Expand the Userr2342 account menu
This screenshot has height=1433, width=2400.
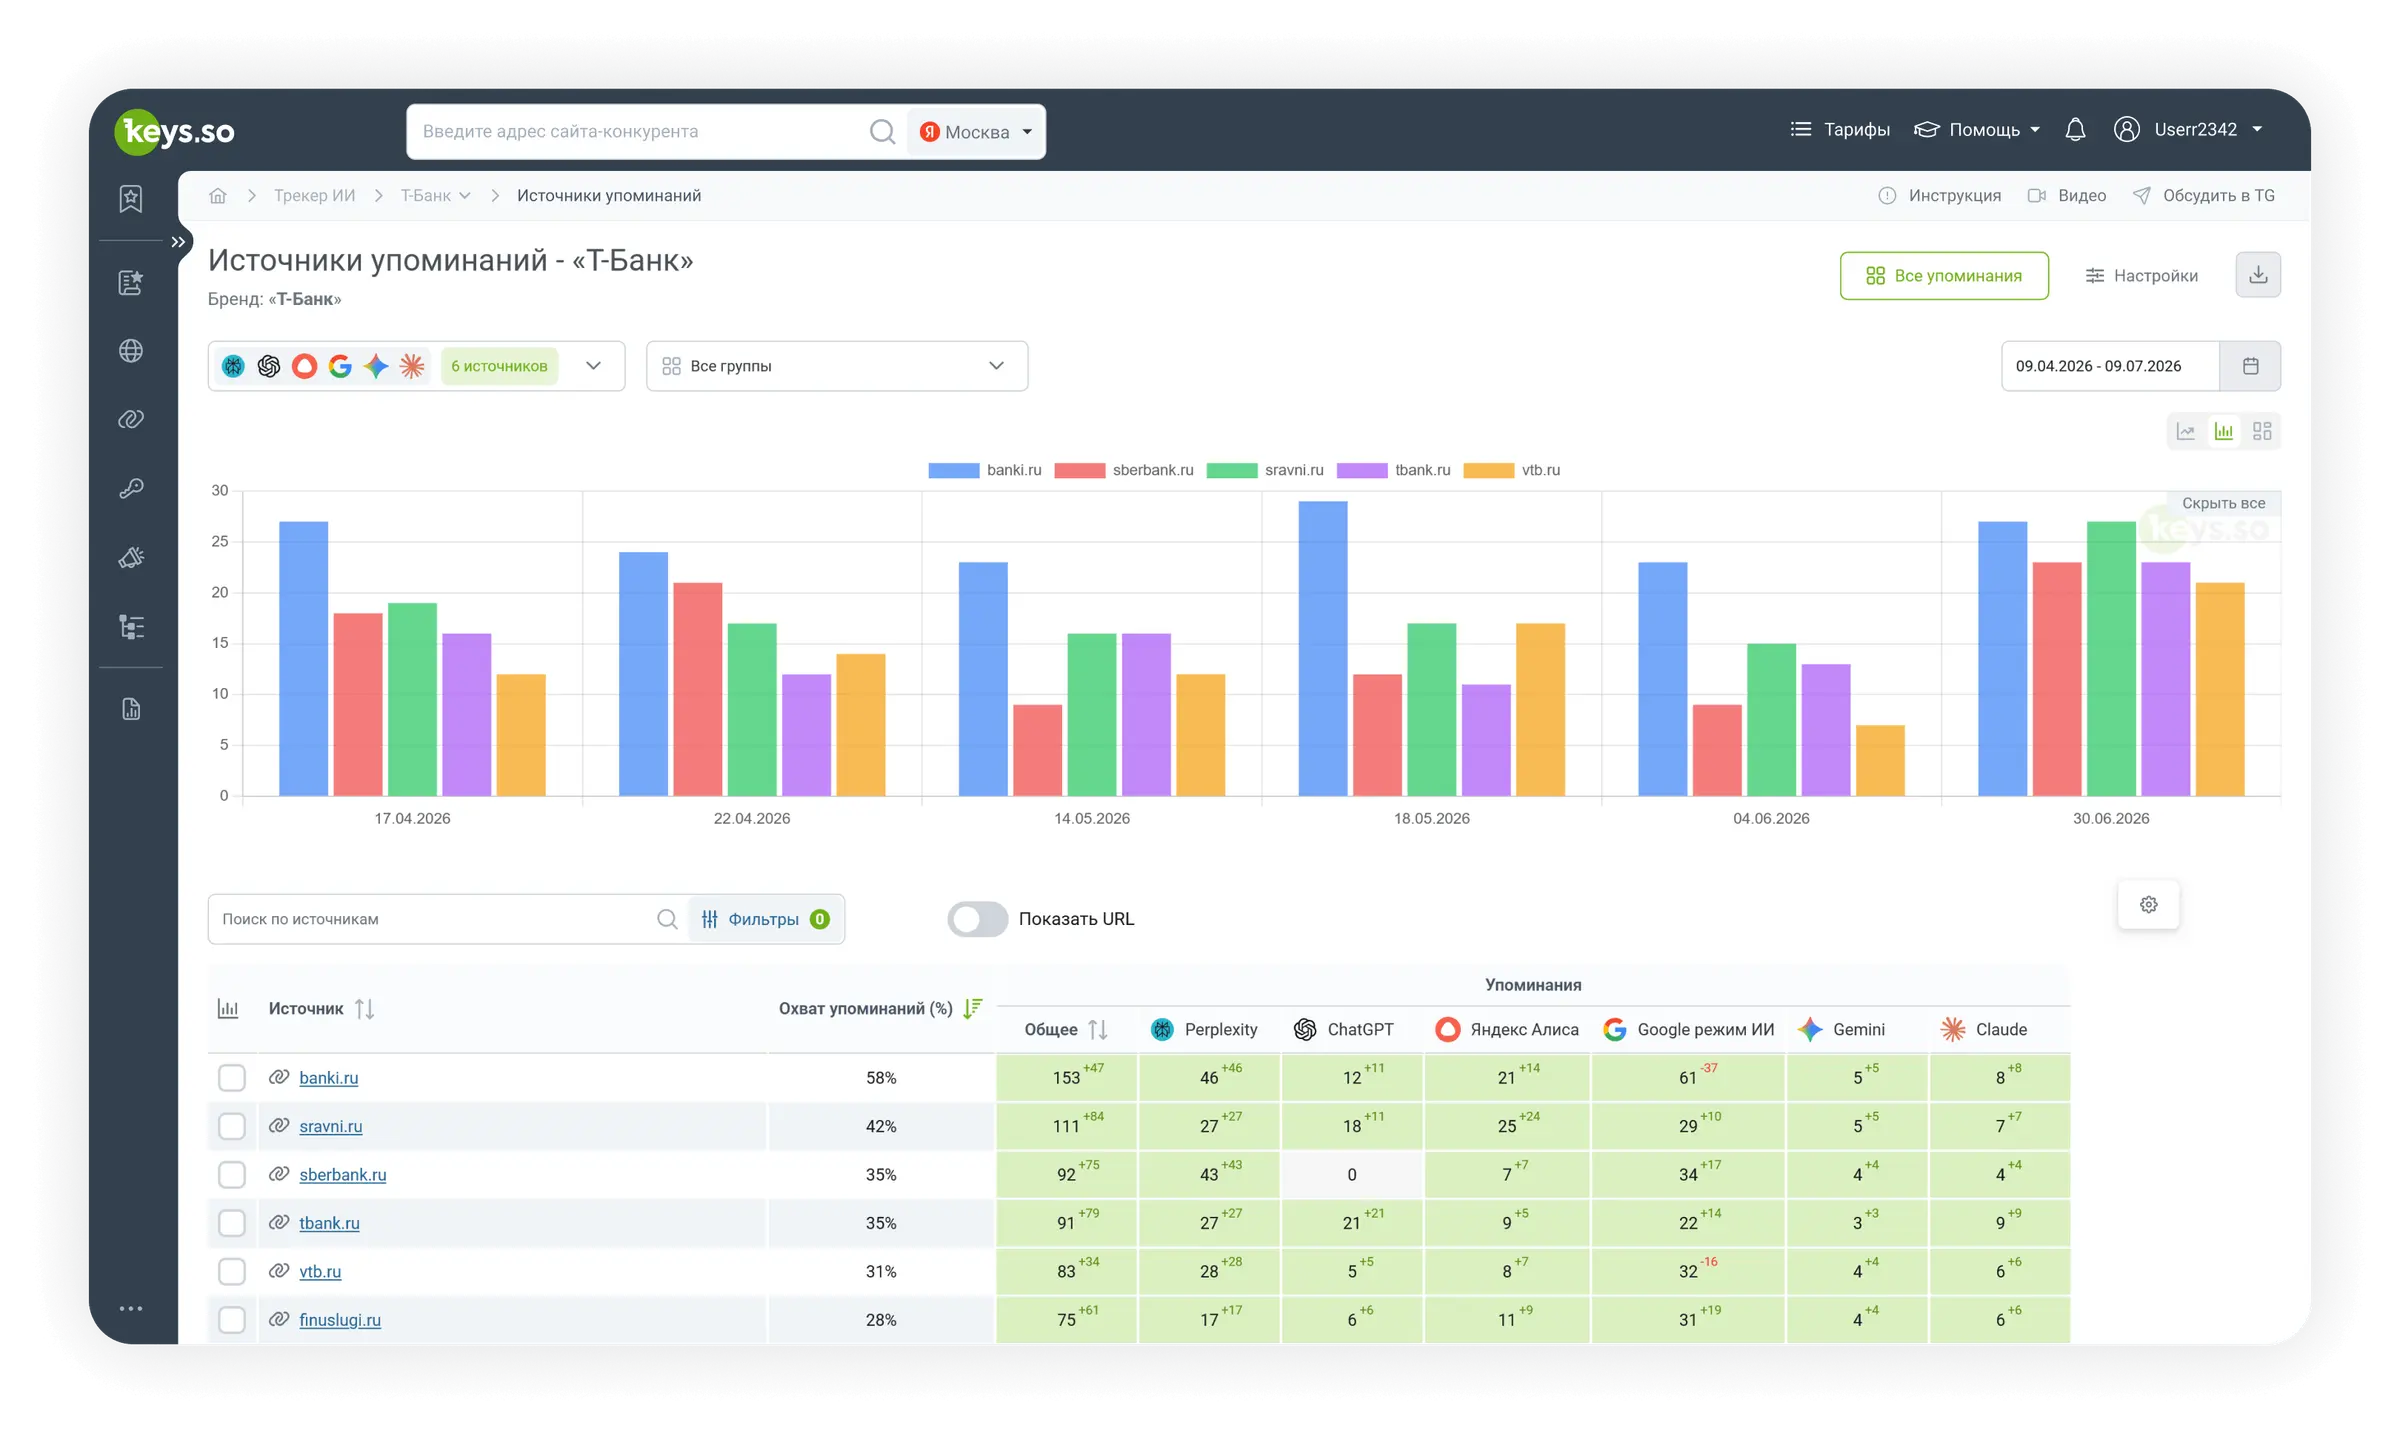[x=2208, y=130]
